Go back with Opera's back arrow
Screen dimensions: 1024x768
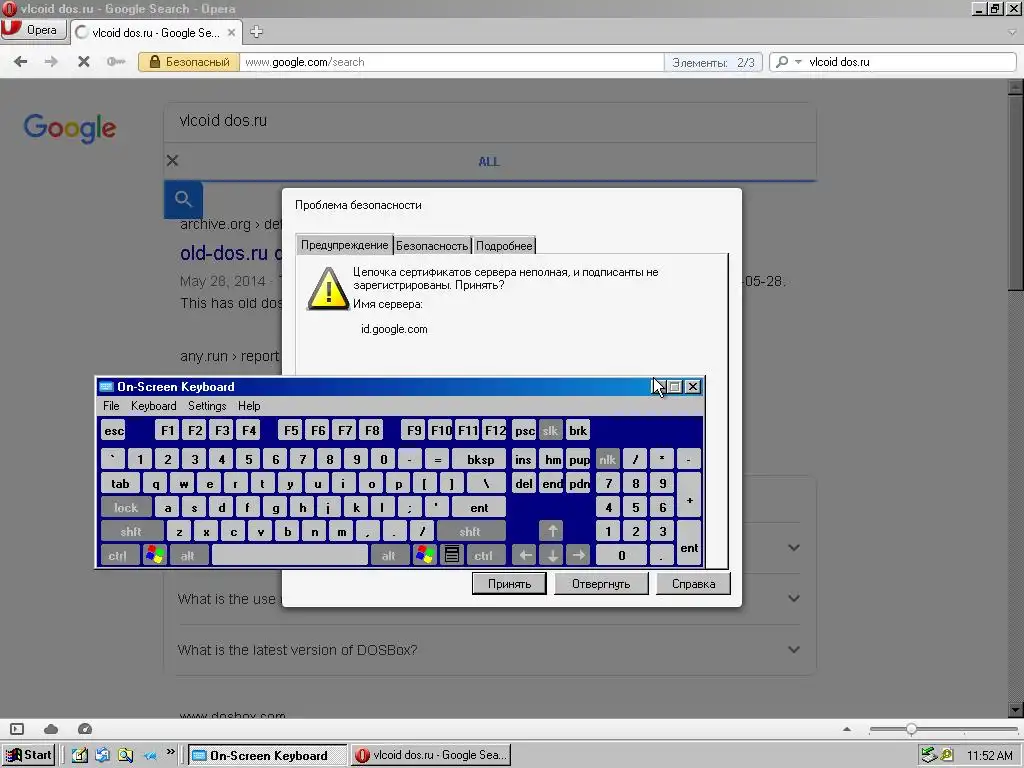pos(21,62)
